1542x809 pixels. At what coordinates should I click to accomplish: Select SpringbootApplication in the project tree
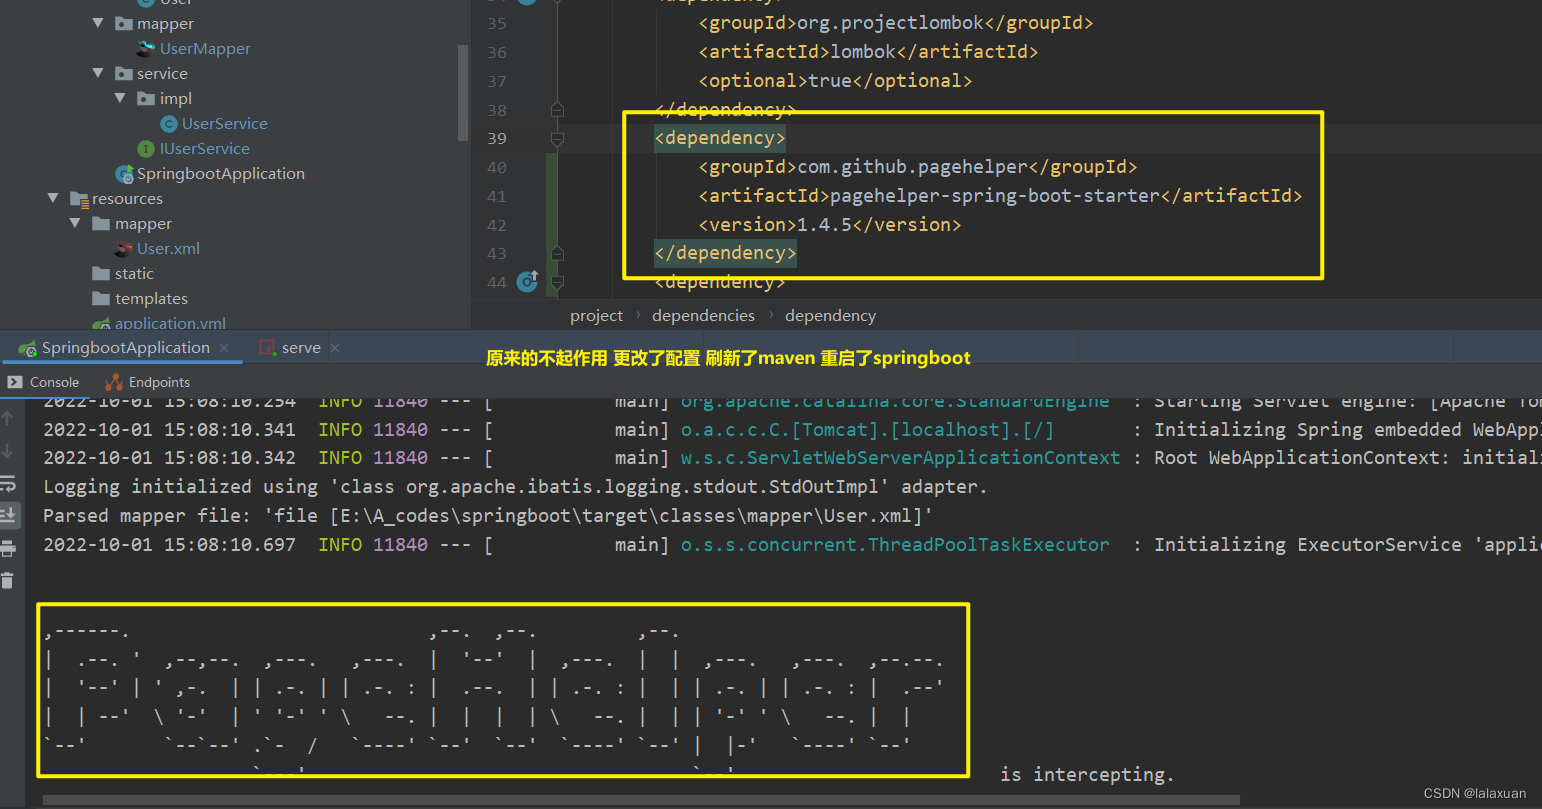pyautogui.click(x=221, y=173)
